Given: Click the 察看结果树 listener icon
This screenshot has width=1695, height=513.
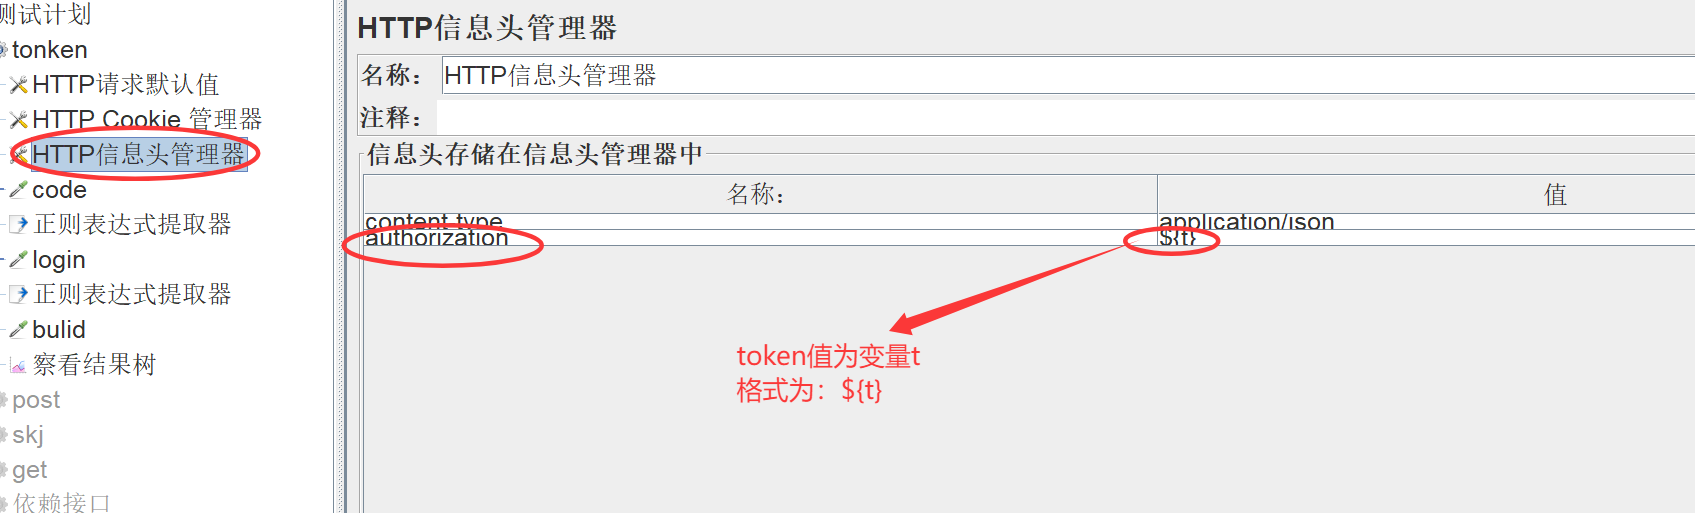Looking at the screenshot, I should pos(18,366).
